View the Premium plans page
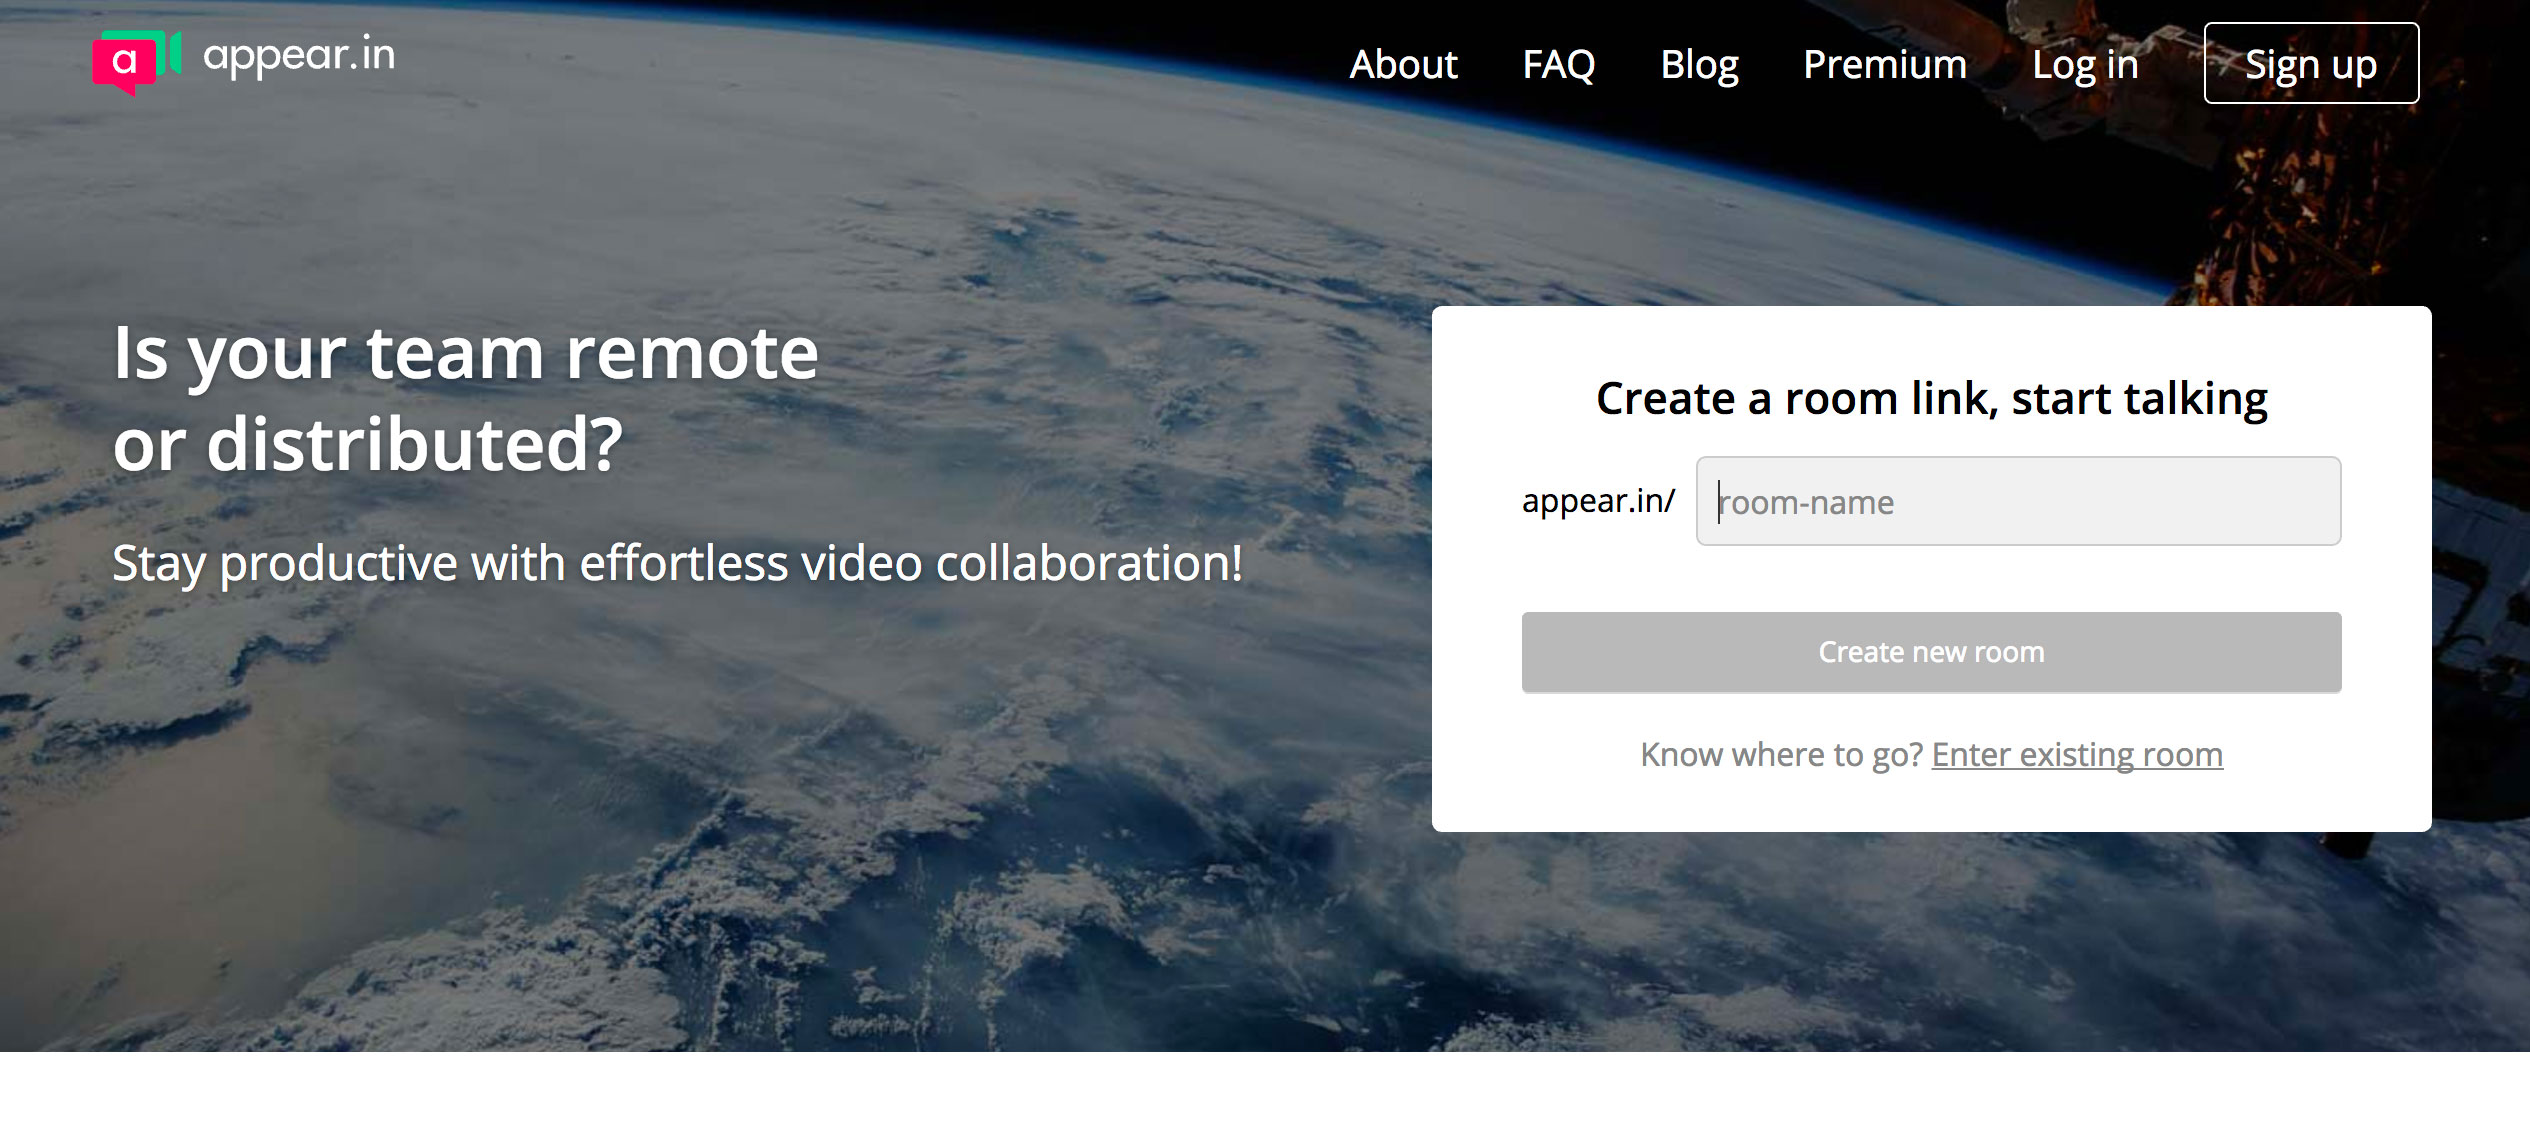The width and height of the screenshot is (2530, 1142). 1884,65
